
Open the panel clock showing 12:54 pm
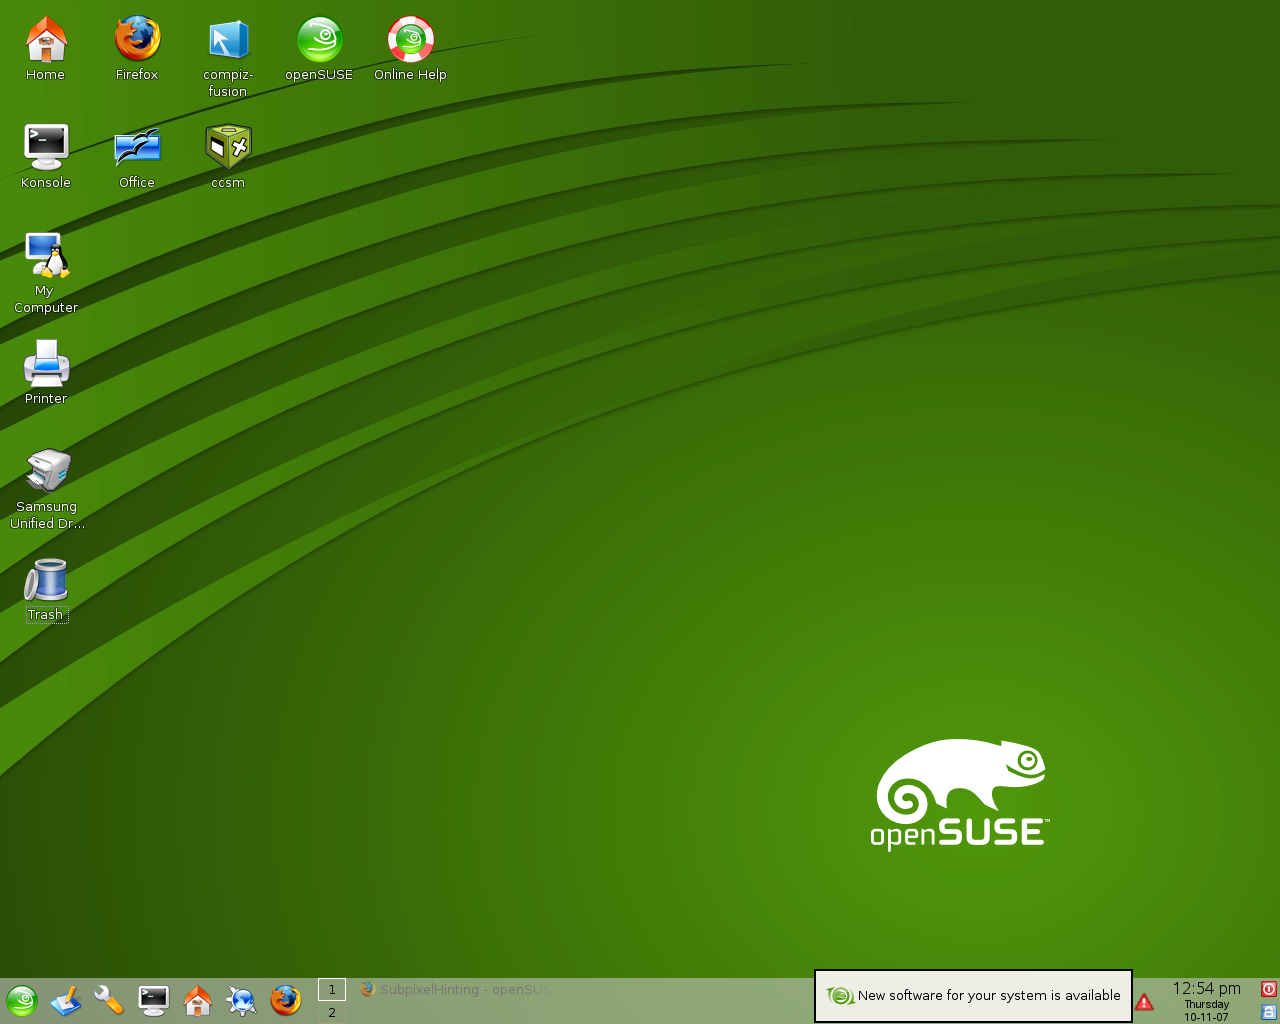click(x=1206, y=1001)
